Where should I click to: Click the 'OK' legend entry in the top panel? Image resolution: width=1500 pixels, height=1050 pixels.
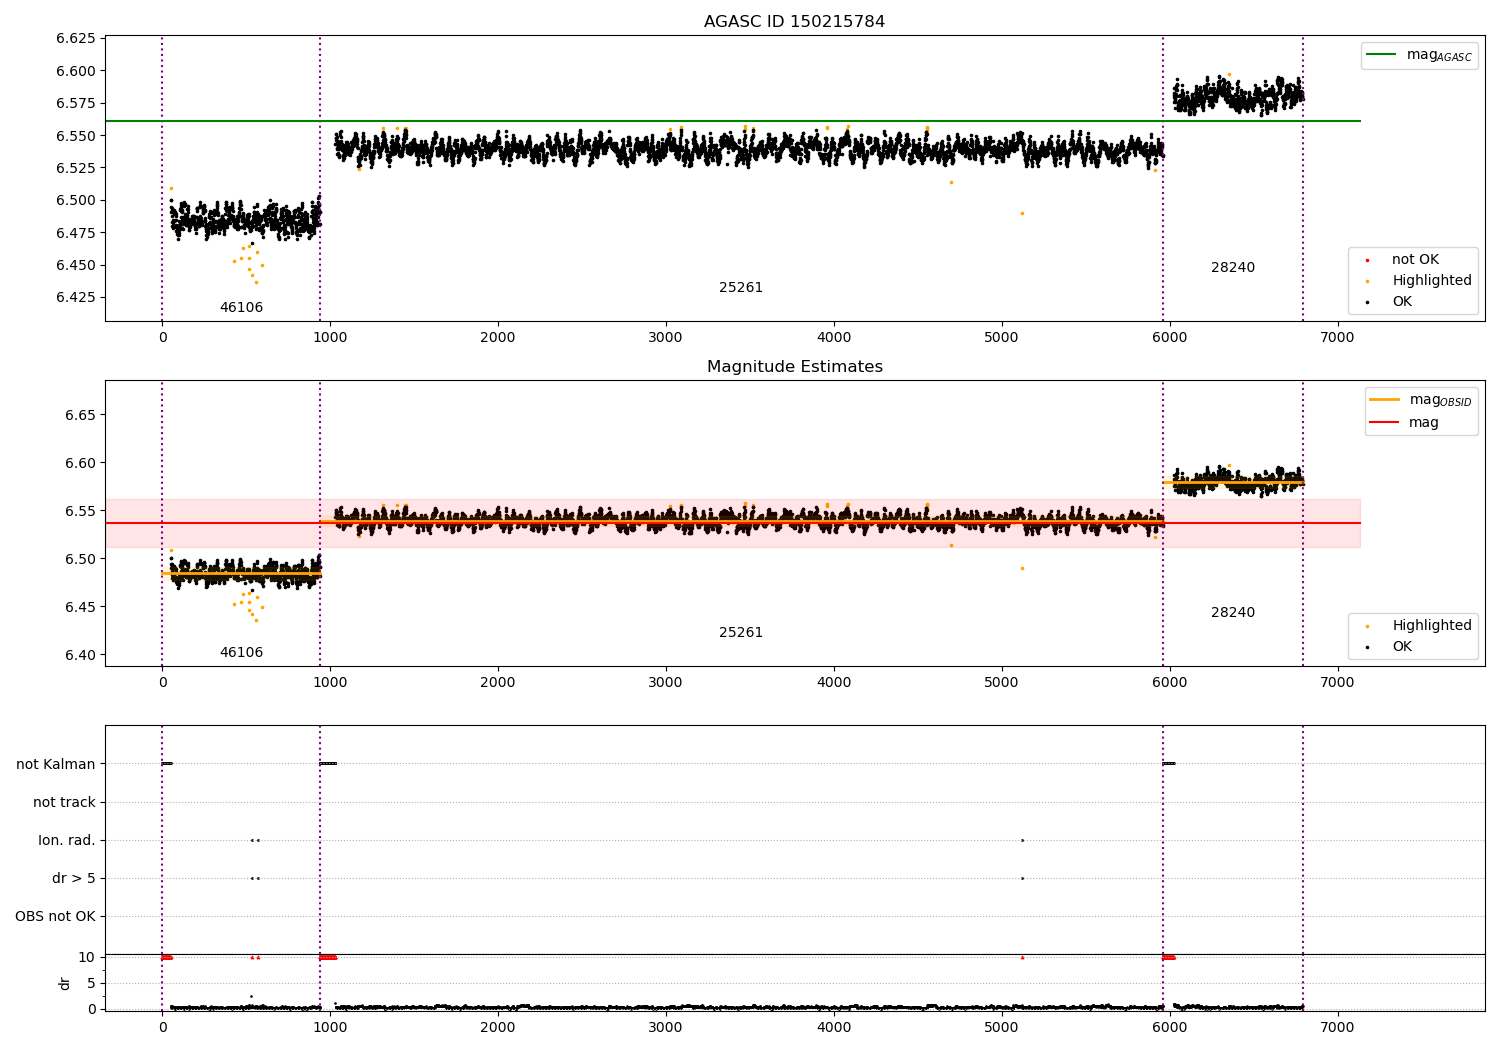point(1402,302)
